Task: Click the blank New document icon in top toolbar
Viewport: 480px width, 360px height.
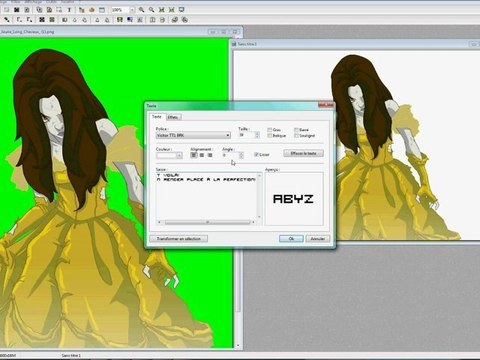Action: tap(6, 10)
